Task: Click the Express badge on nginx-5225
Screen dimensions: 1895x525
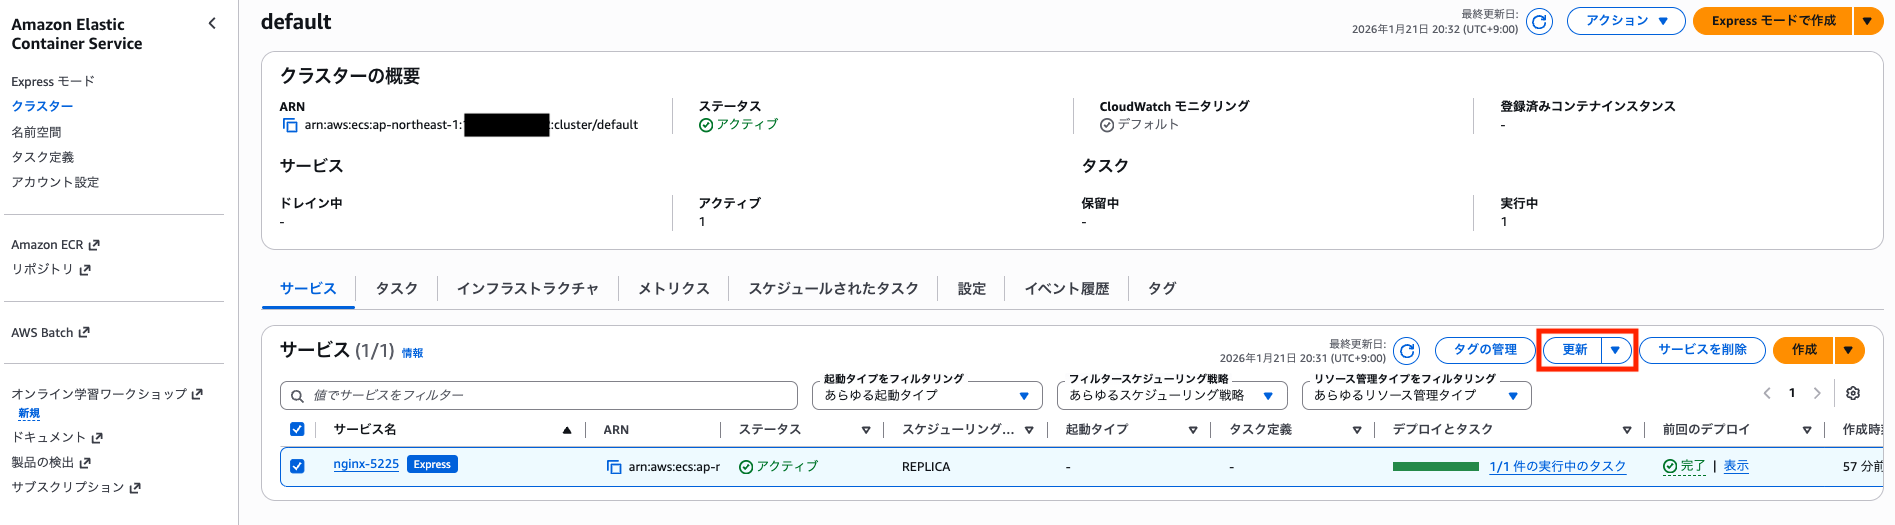Action: [x=432, y=464]
